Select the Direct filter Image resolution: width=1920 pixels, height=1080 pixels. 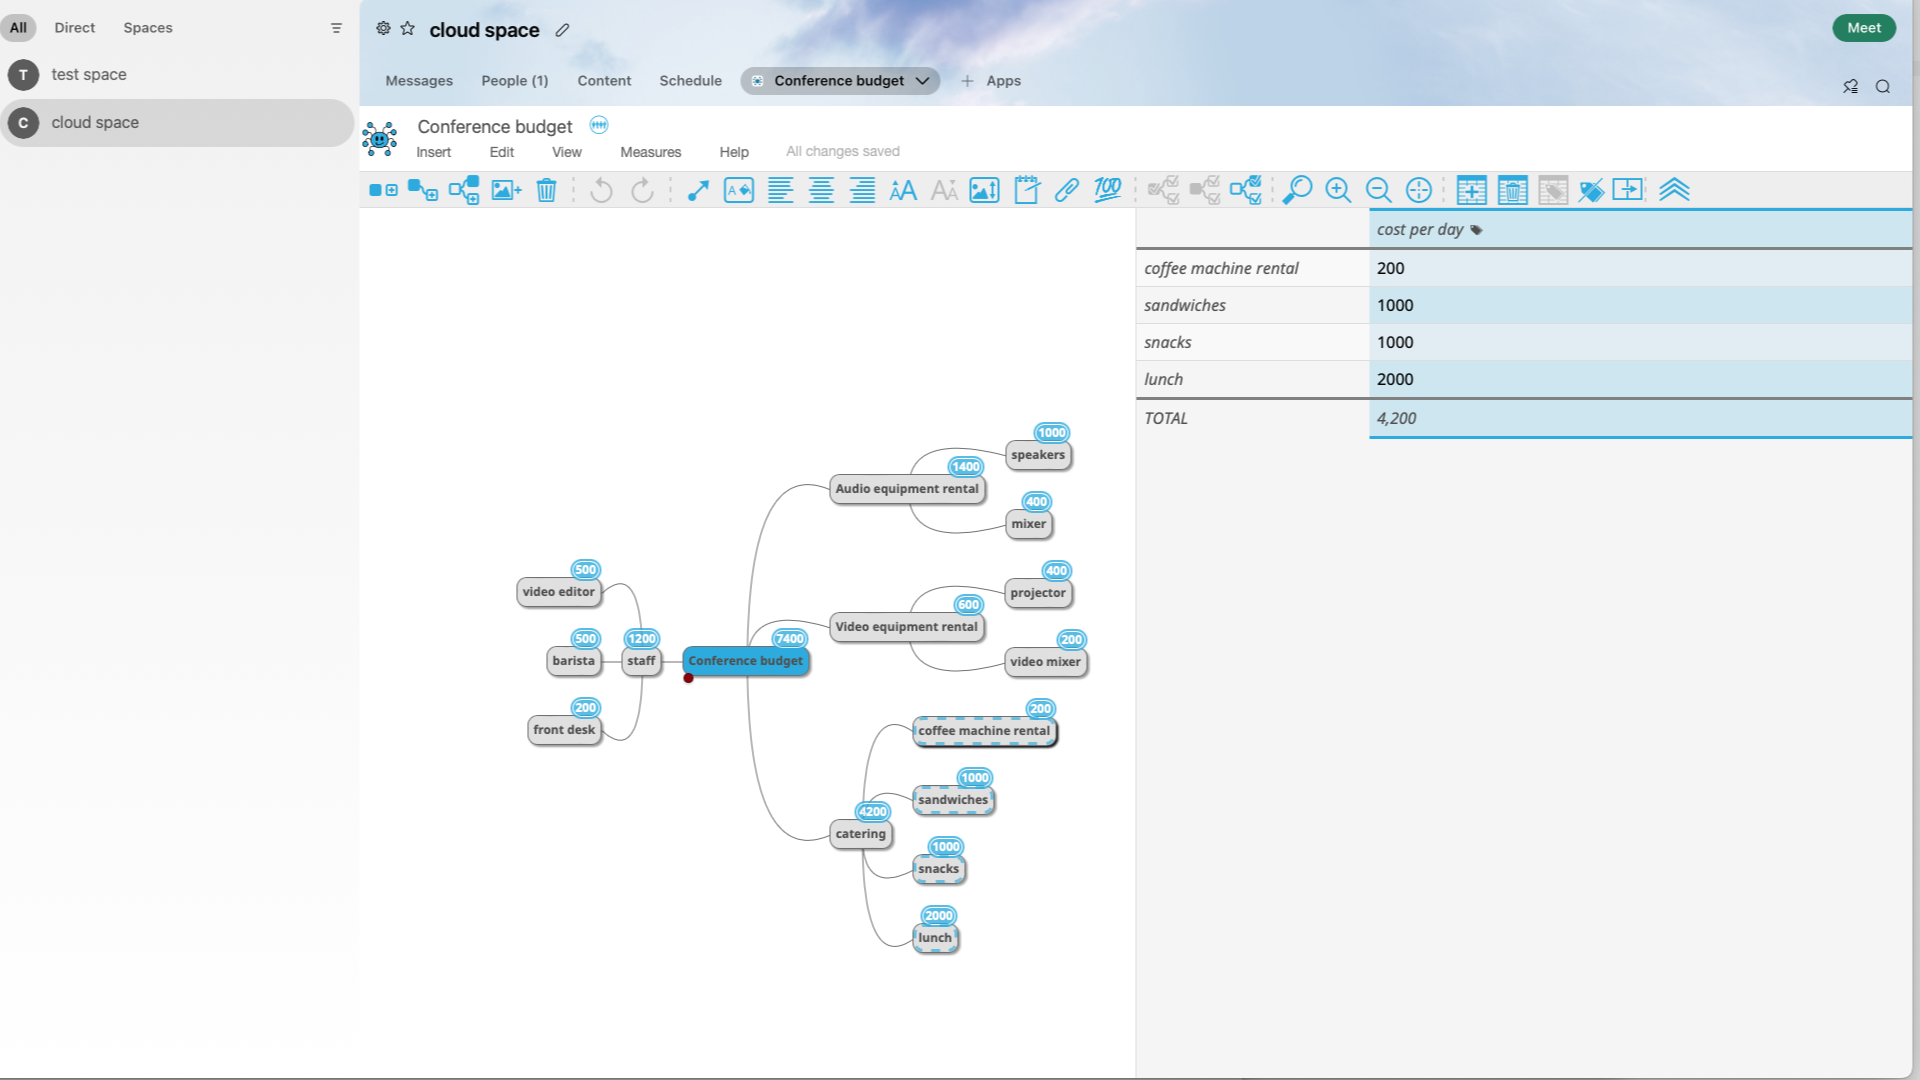click(74, 28)
